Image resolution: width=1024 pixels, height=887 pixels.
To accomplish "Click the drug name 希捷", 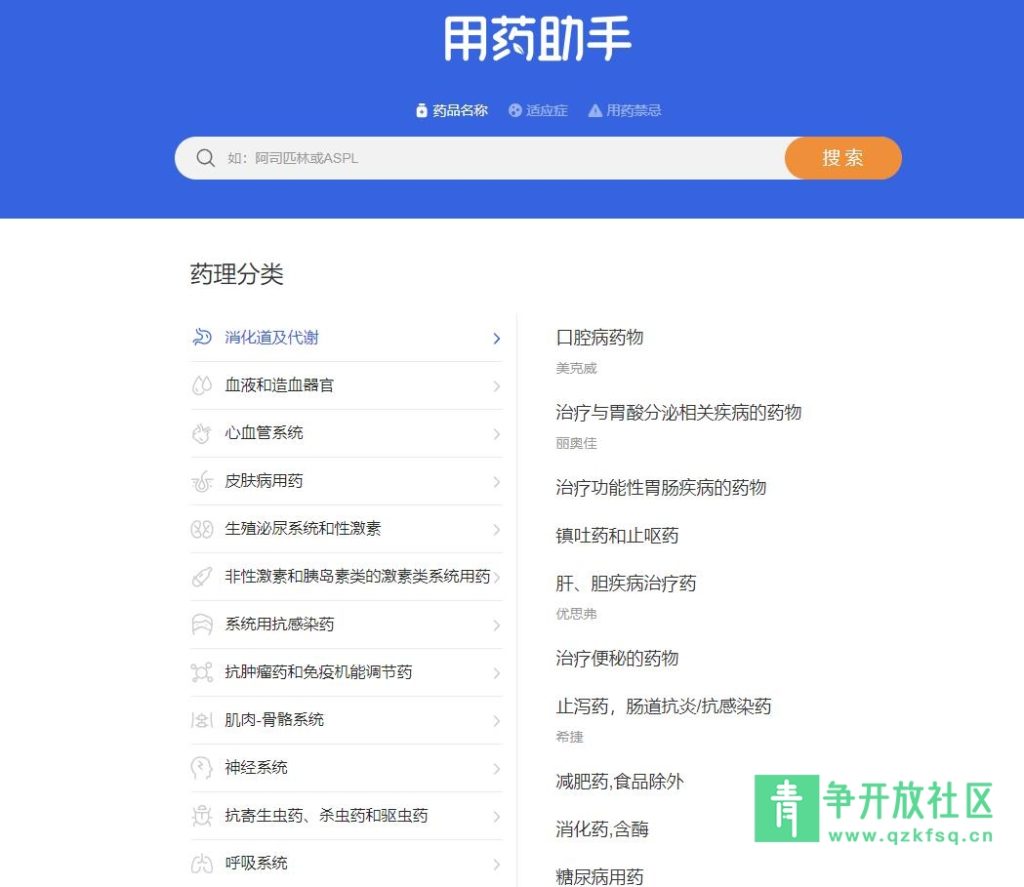I will [x=569, y=737].
